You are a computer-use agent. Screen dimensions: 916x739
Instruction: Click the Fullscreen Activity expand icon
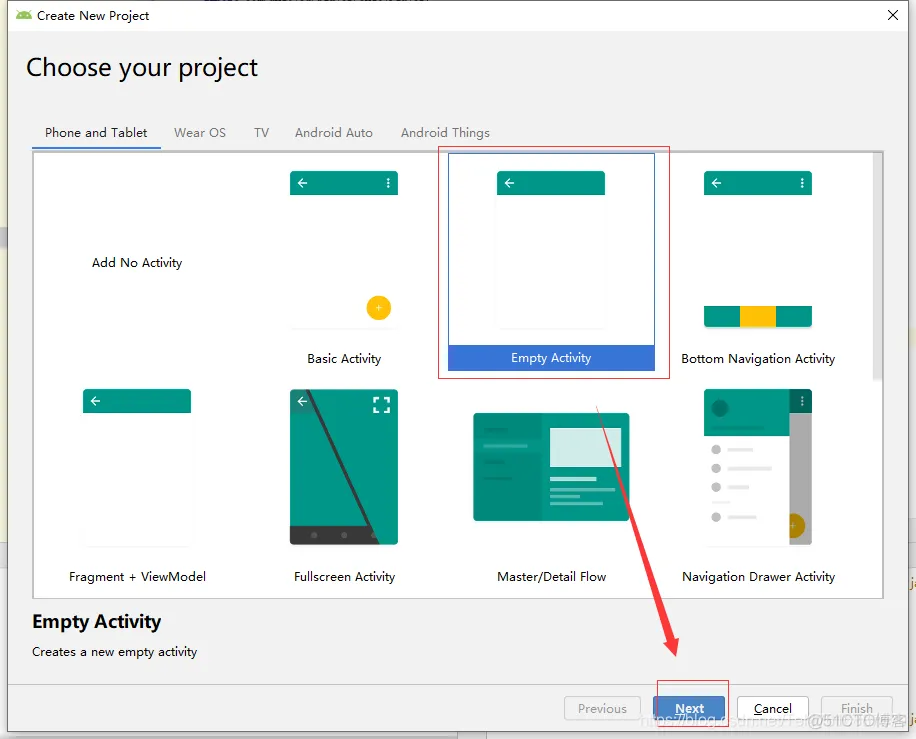pos(381,405)
